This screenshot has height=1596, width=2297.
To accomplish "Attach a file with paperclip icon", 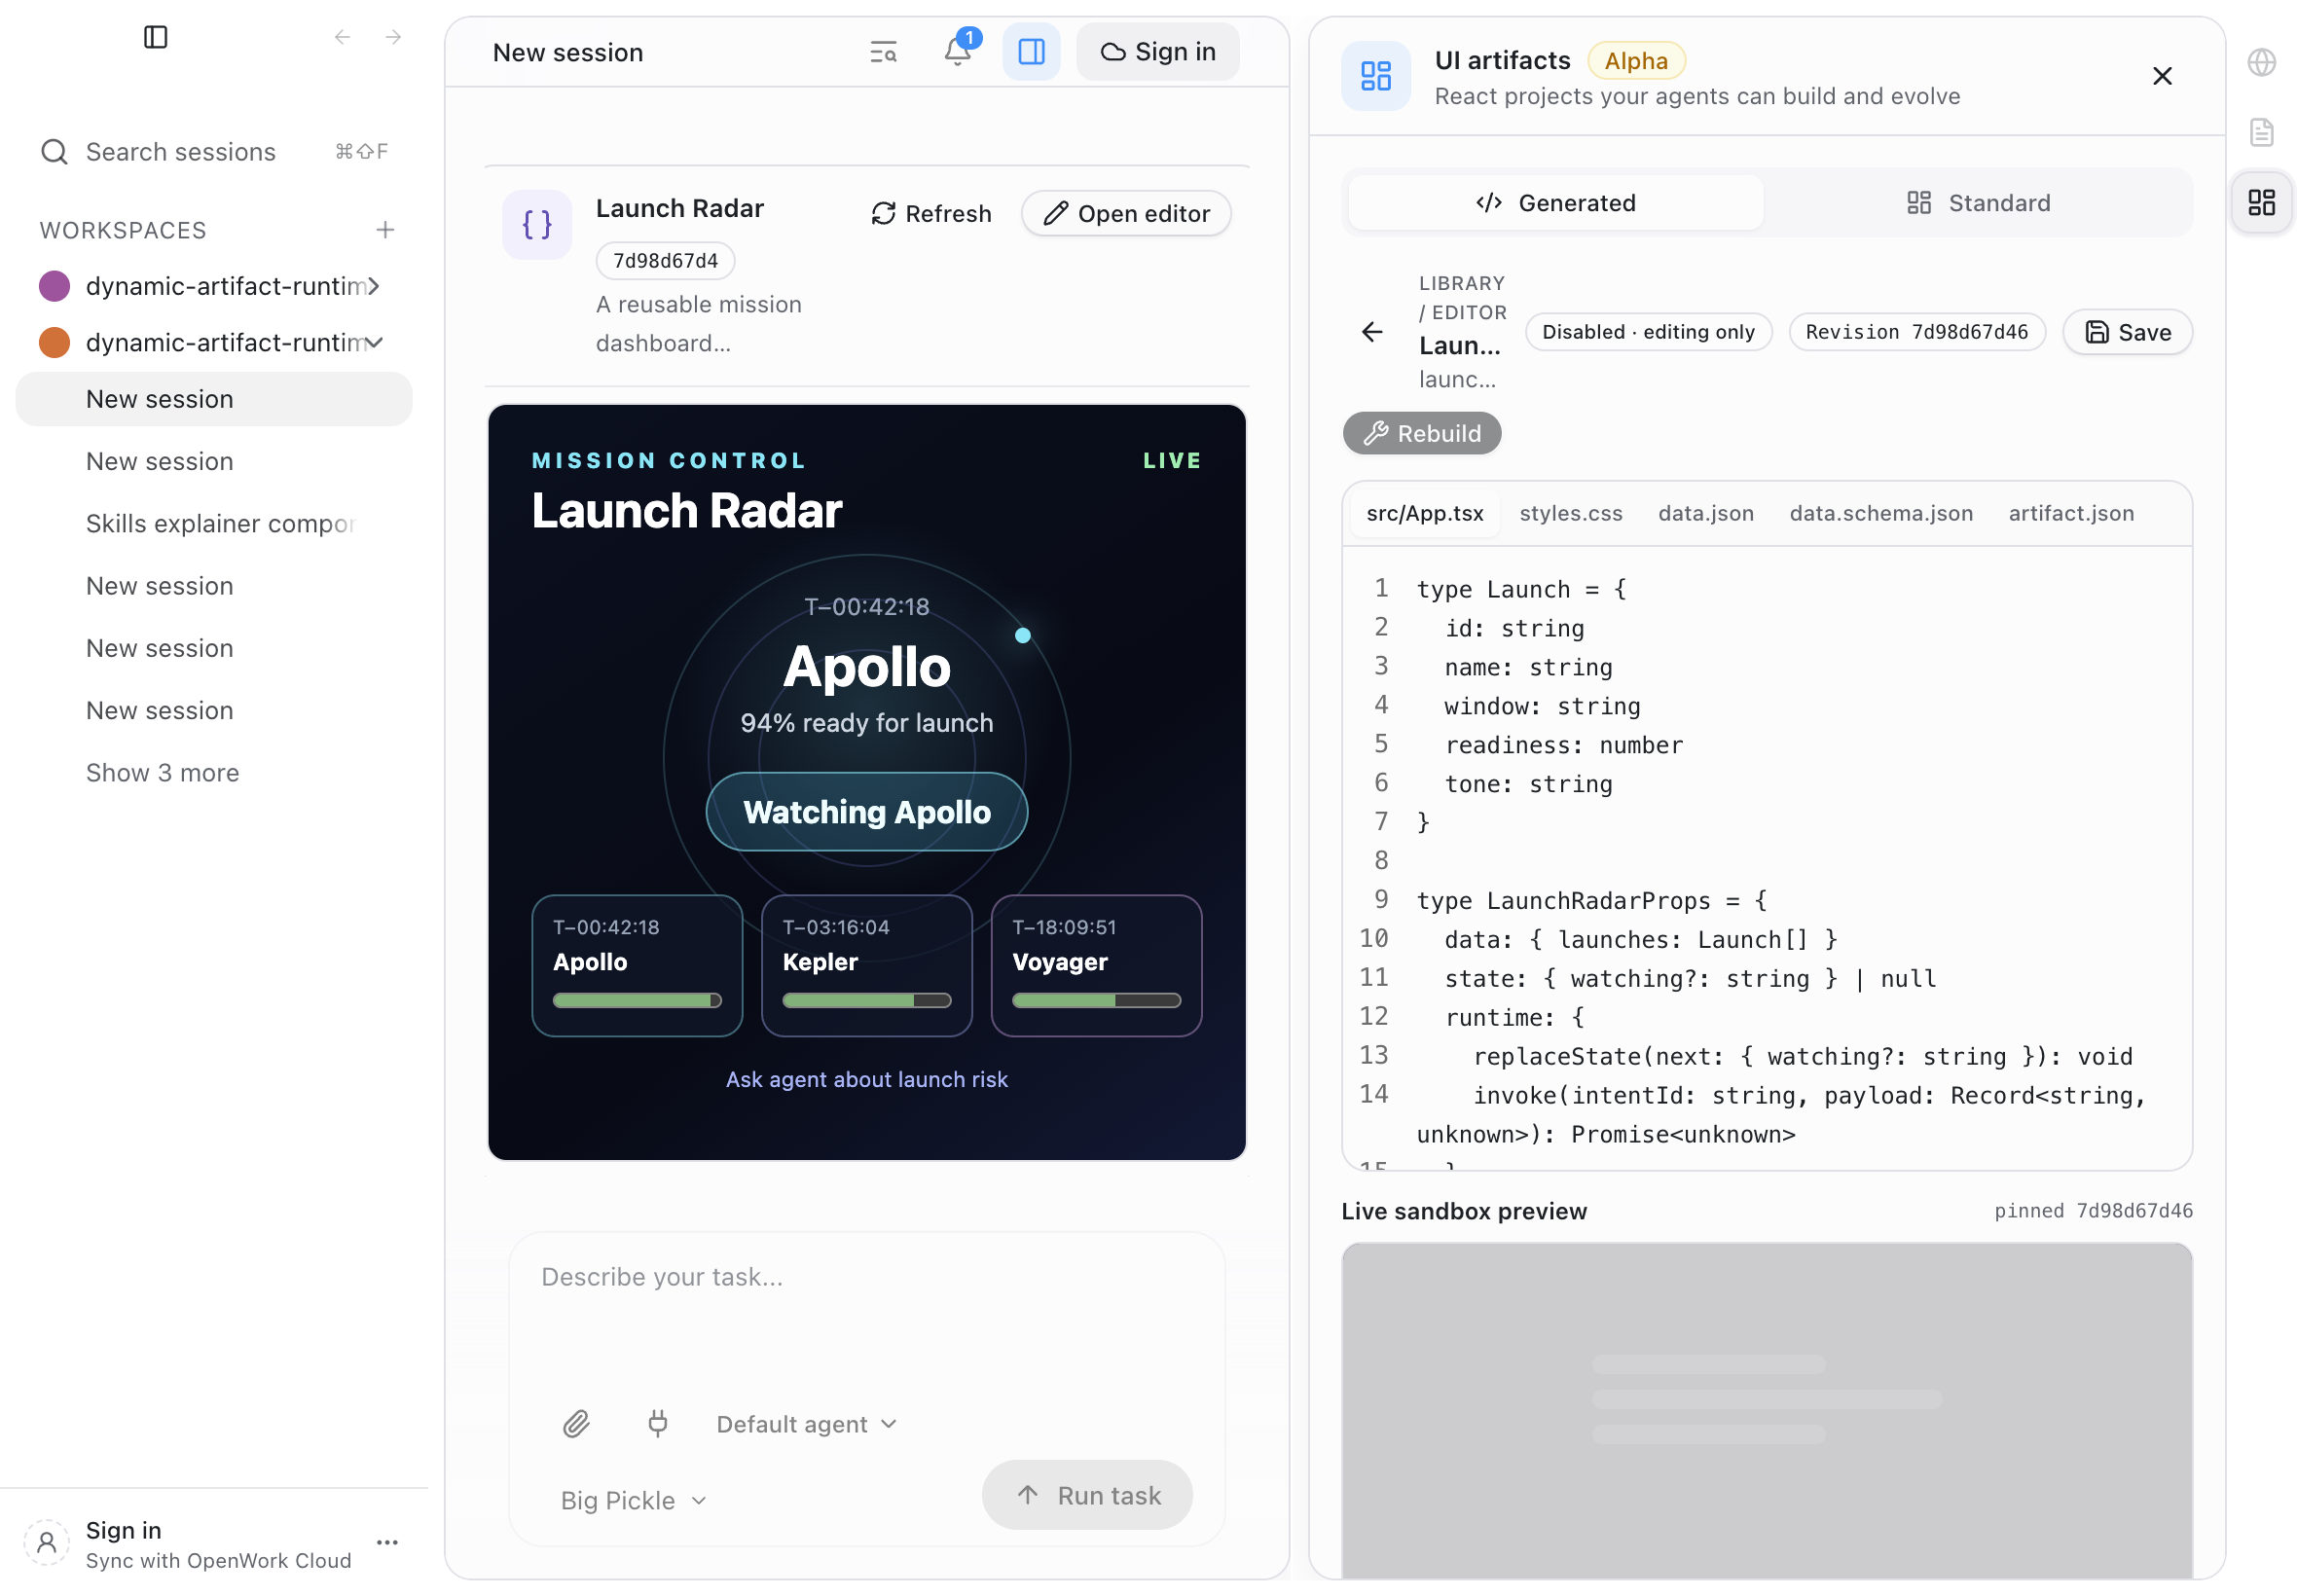I will click(x=576, y=1424).
